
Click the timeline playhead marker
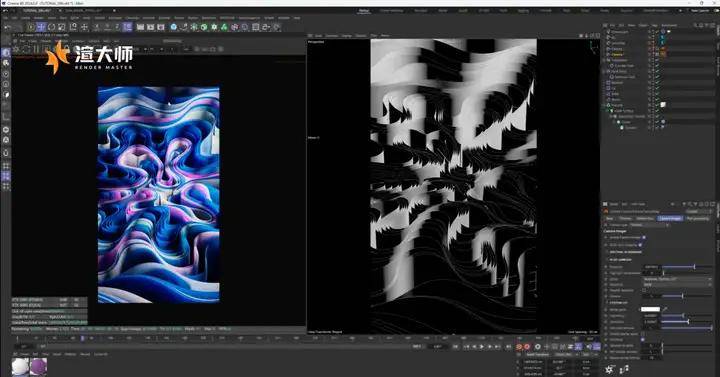coord(83,338)
